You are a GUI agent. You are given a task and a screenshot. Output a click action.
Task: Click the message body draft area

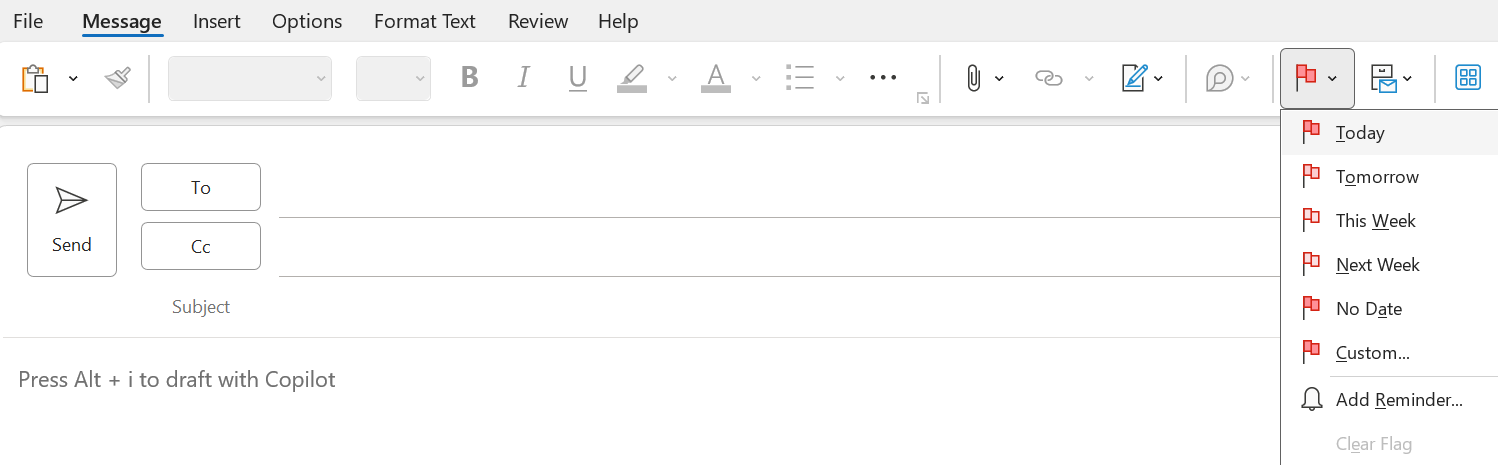click(640, 402)
